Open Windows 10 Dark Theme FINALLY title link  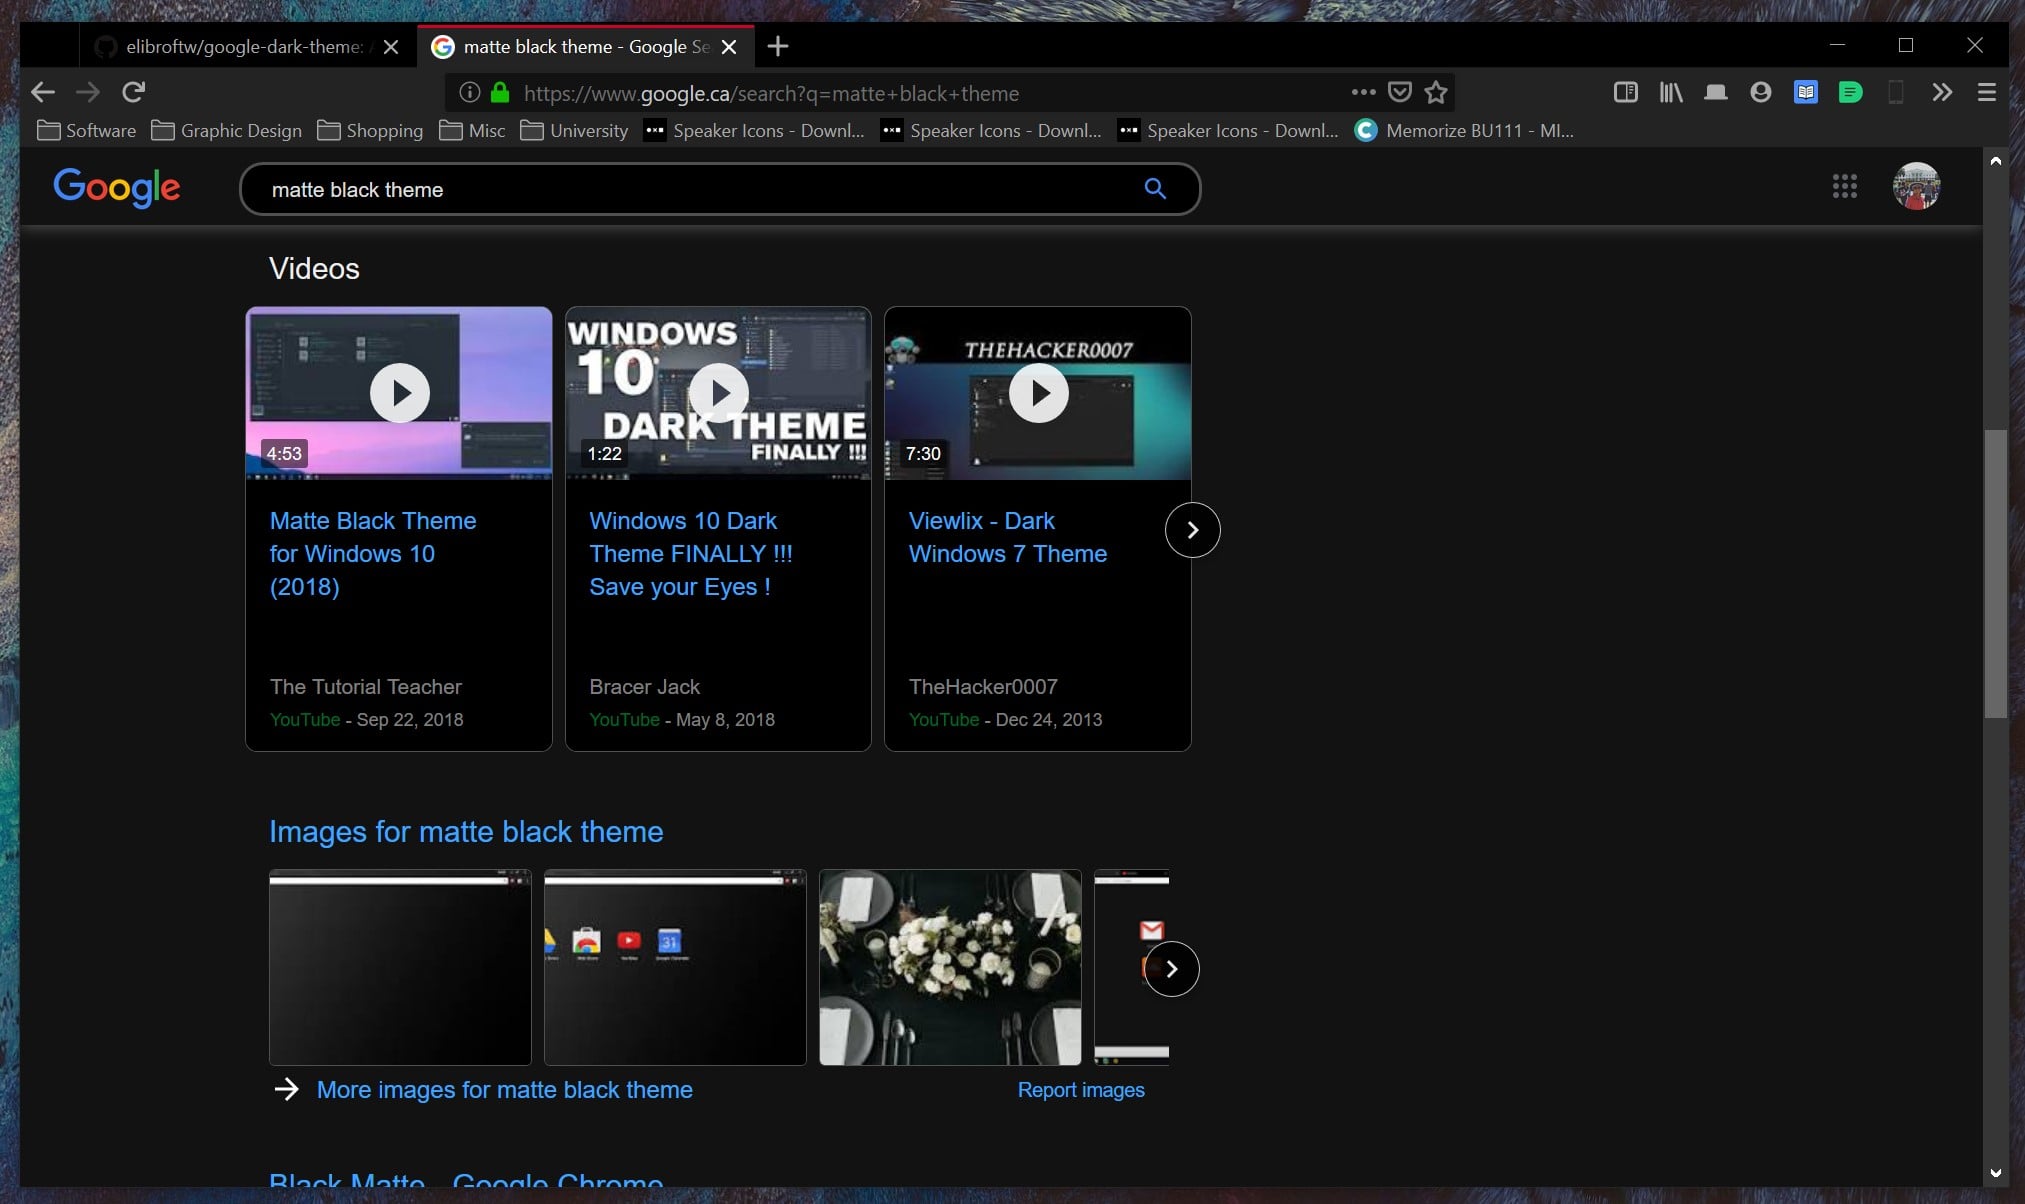[x=691, y=553]
